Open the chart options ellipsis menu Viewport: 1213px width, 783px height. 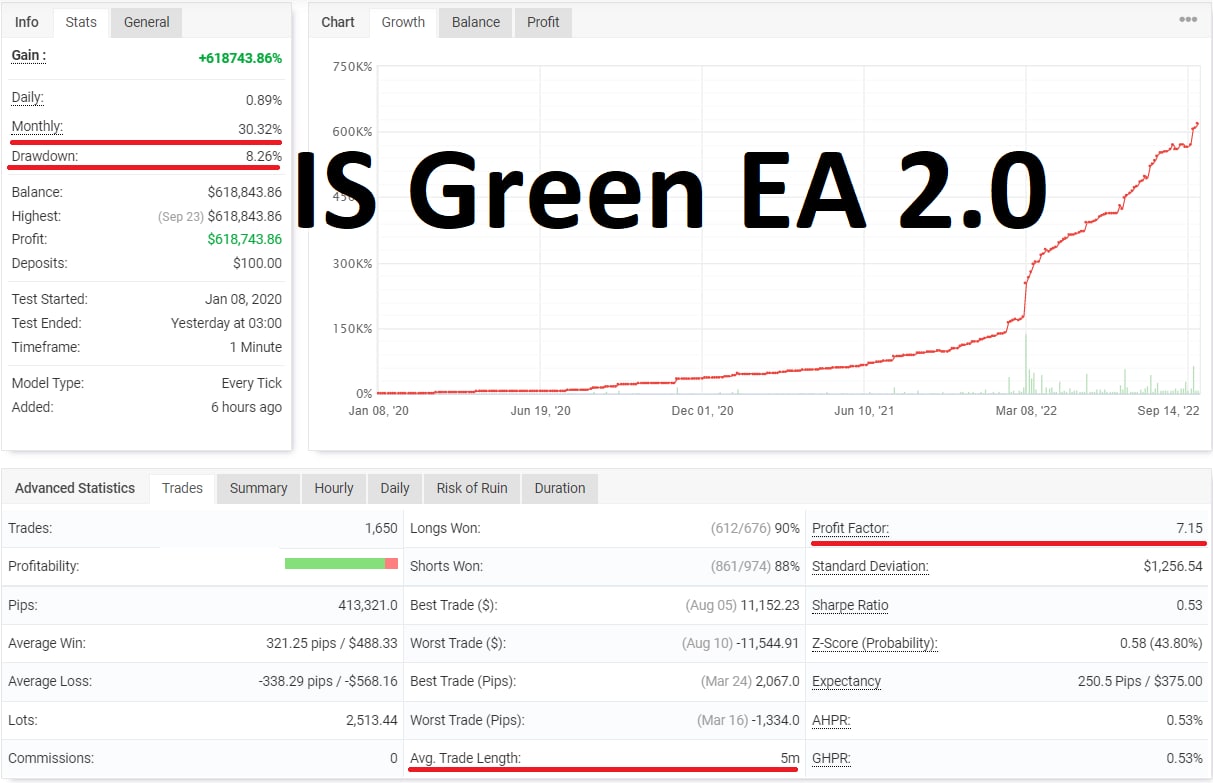(1188, 20)
